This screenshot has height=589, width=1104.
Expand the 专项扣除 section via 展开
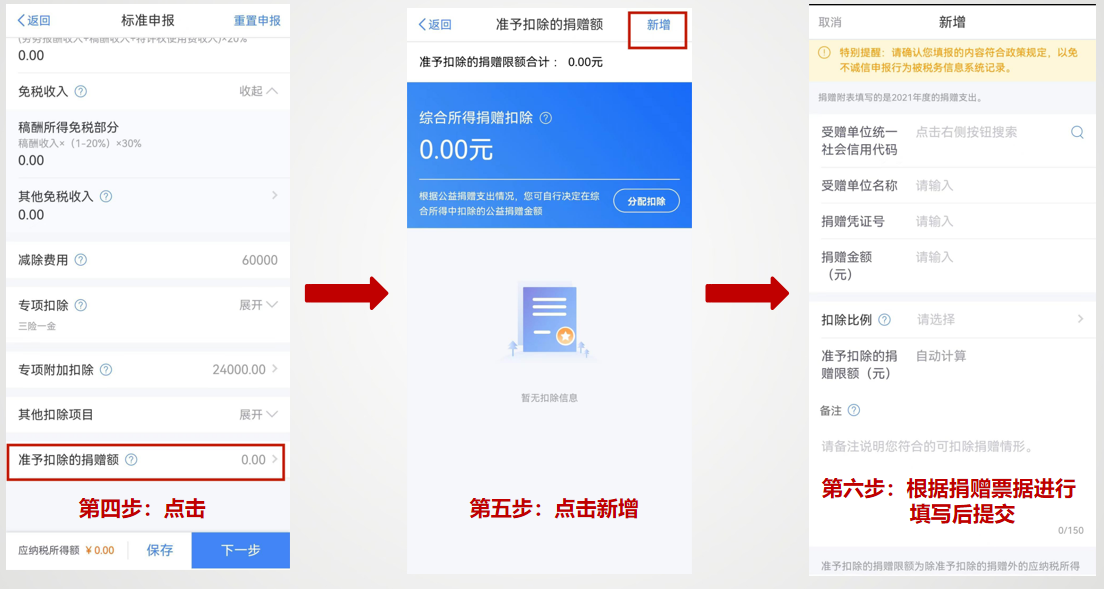point(258,305)
